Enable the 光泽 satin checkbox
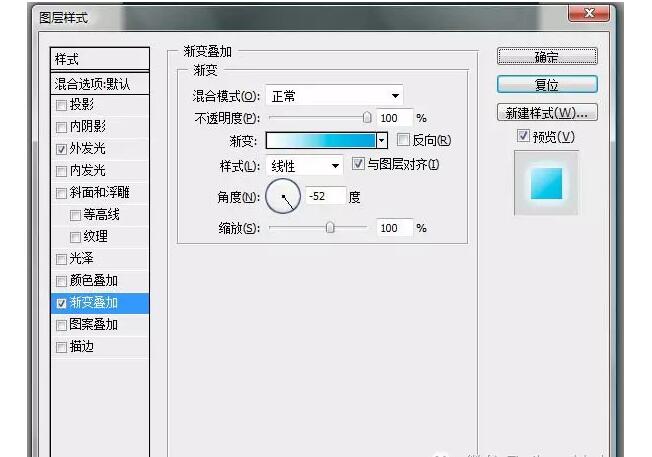Image resolution: width=652 pixels, height=457 pixels. [x=61, y=259]
